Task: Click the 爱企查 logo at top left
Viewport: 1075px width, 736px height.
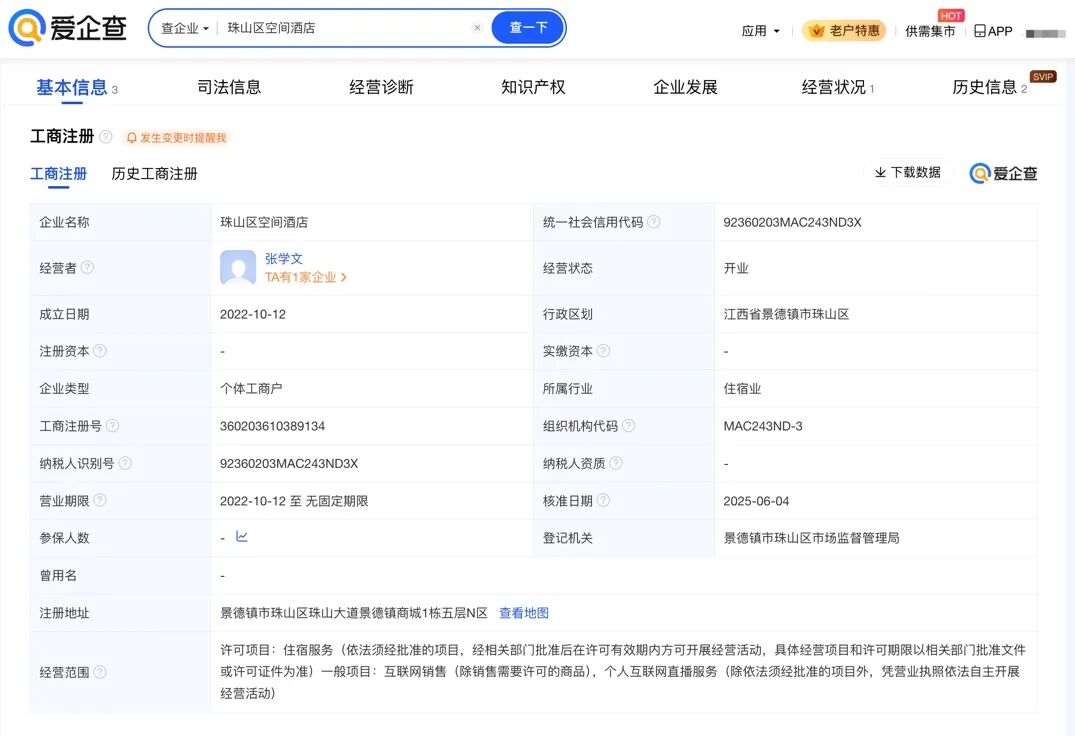Action: (x=68, y=29)
